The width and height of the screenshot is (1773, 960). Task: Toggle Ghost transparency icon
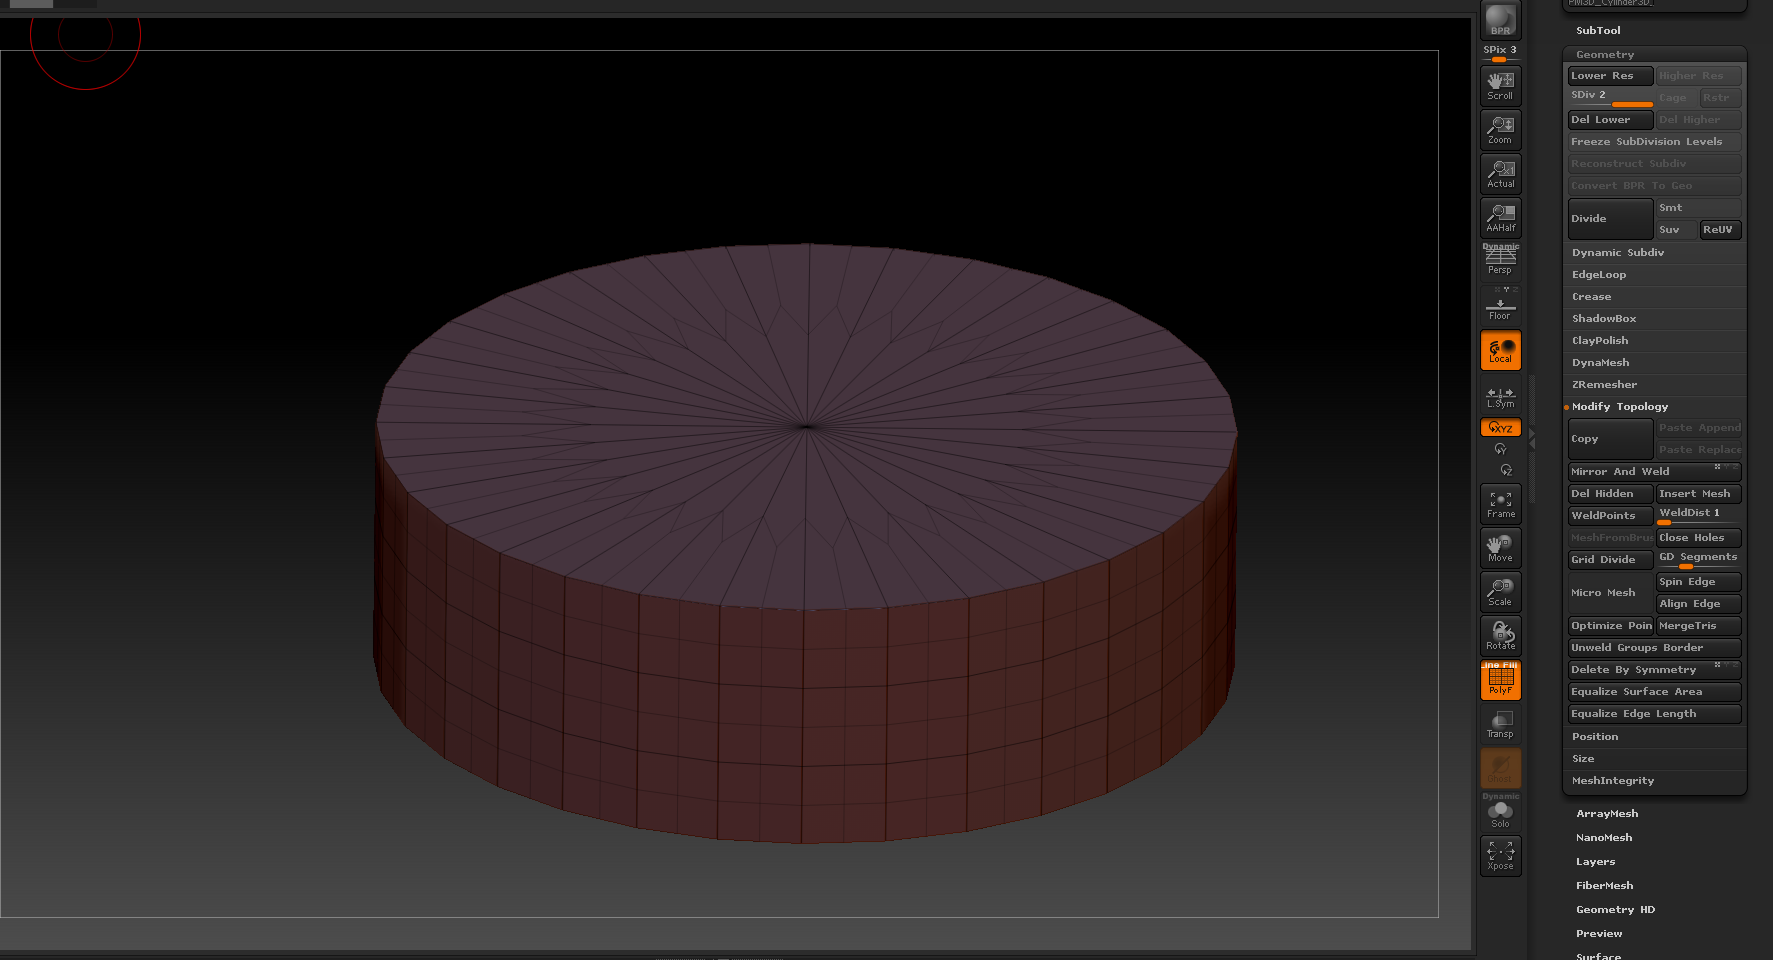(x=1500, y=768)
